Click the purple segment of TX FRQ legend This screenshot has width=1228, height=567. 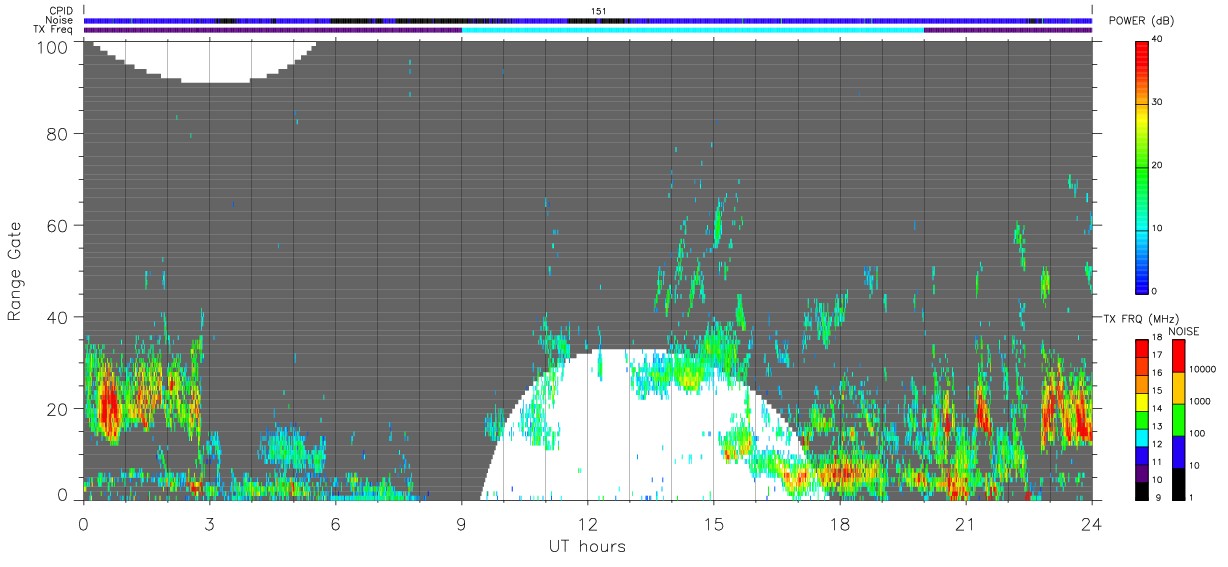pos(1142,475)
